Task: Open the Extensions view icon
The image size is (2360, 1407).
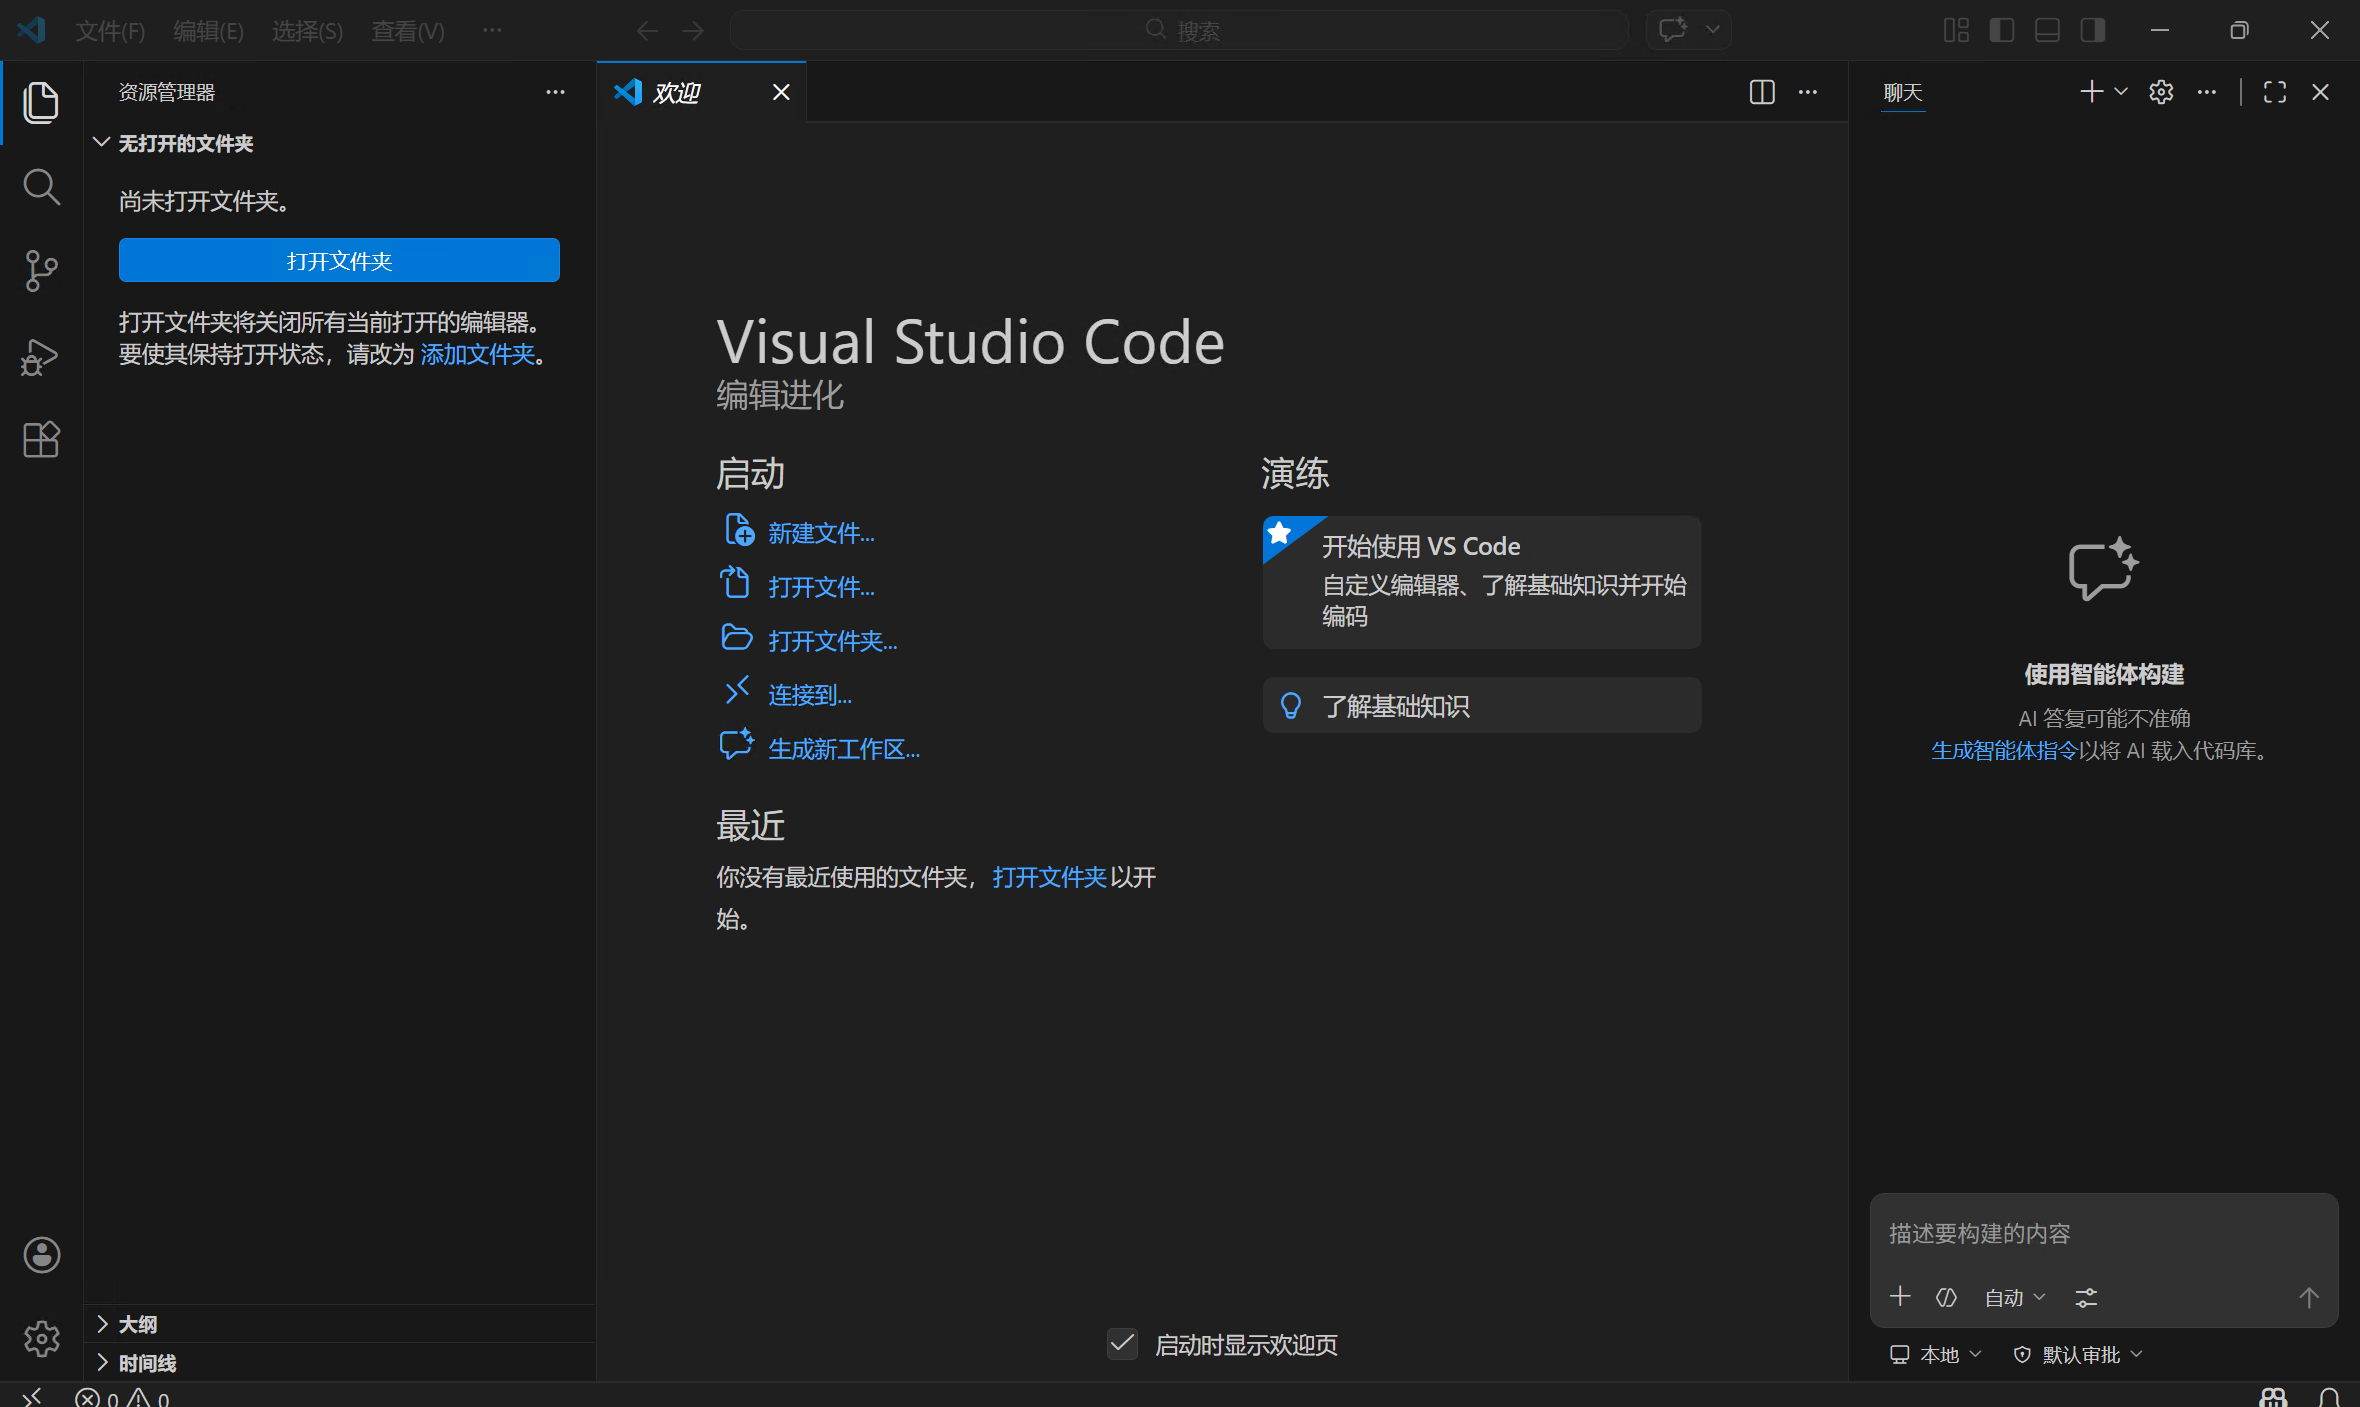Action: [x=41, y=439]
